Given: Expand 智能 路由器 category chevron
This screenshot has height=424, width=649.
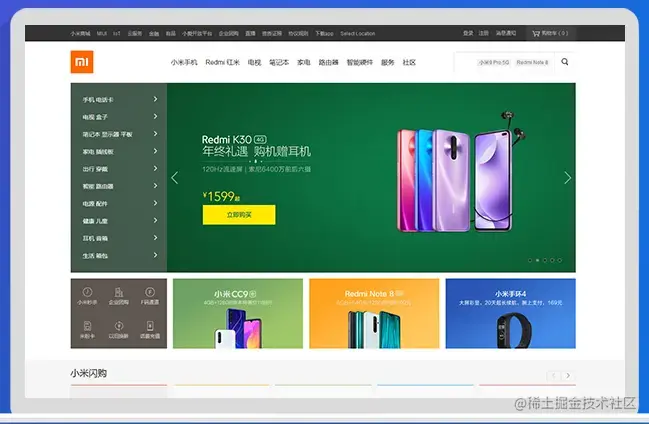Looking at the screenshot, I should point(155,186).
